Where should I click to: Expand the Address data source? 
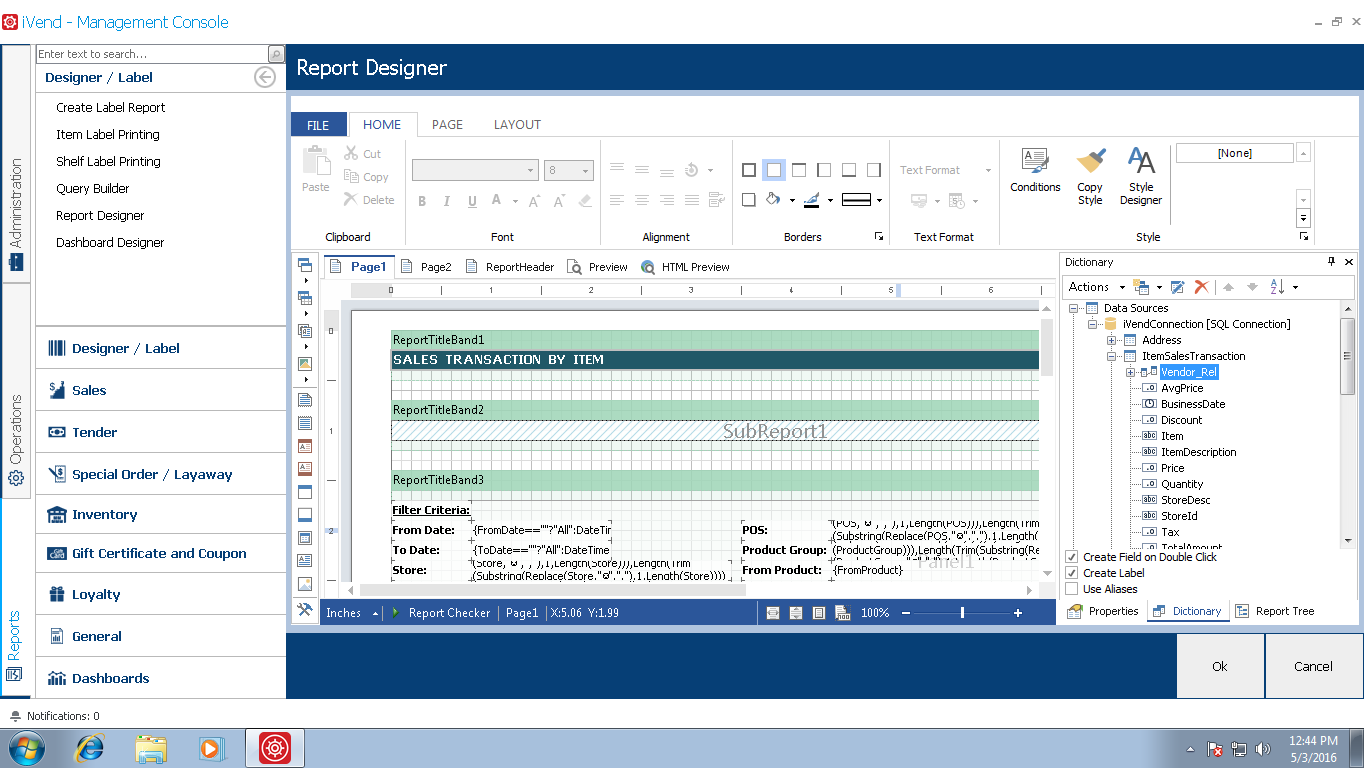pos(1111,340)
